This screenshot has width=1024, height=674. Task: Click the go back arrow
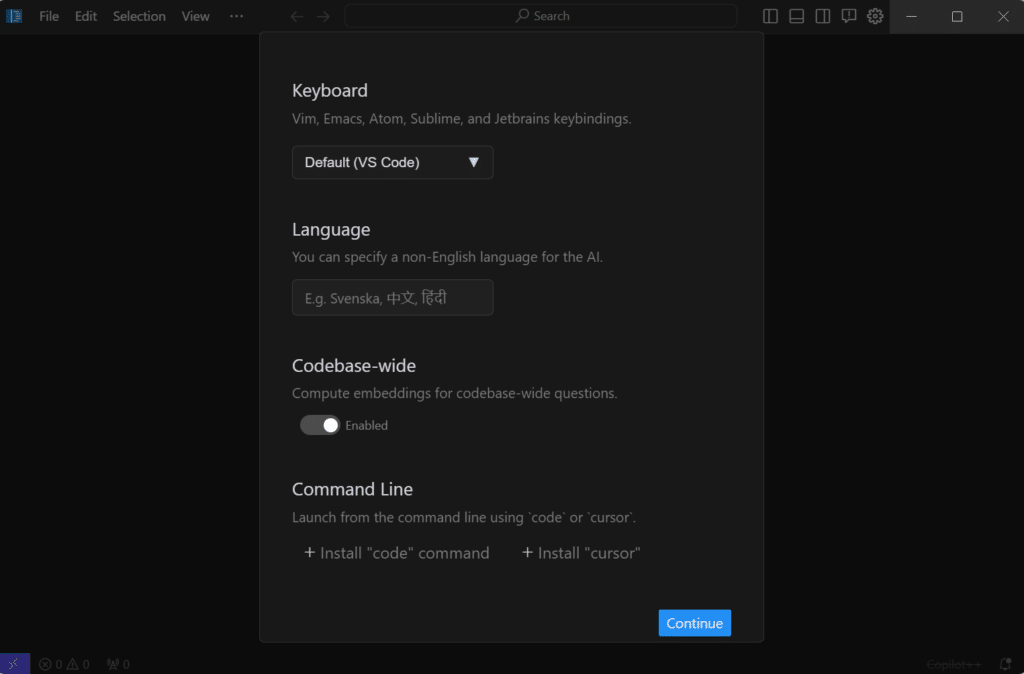(296, 16)
